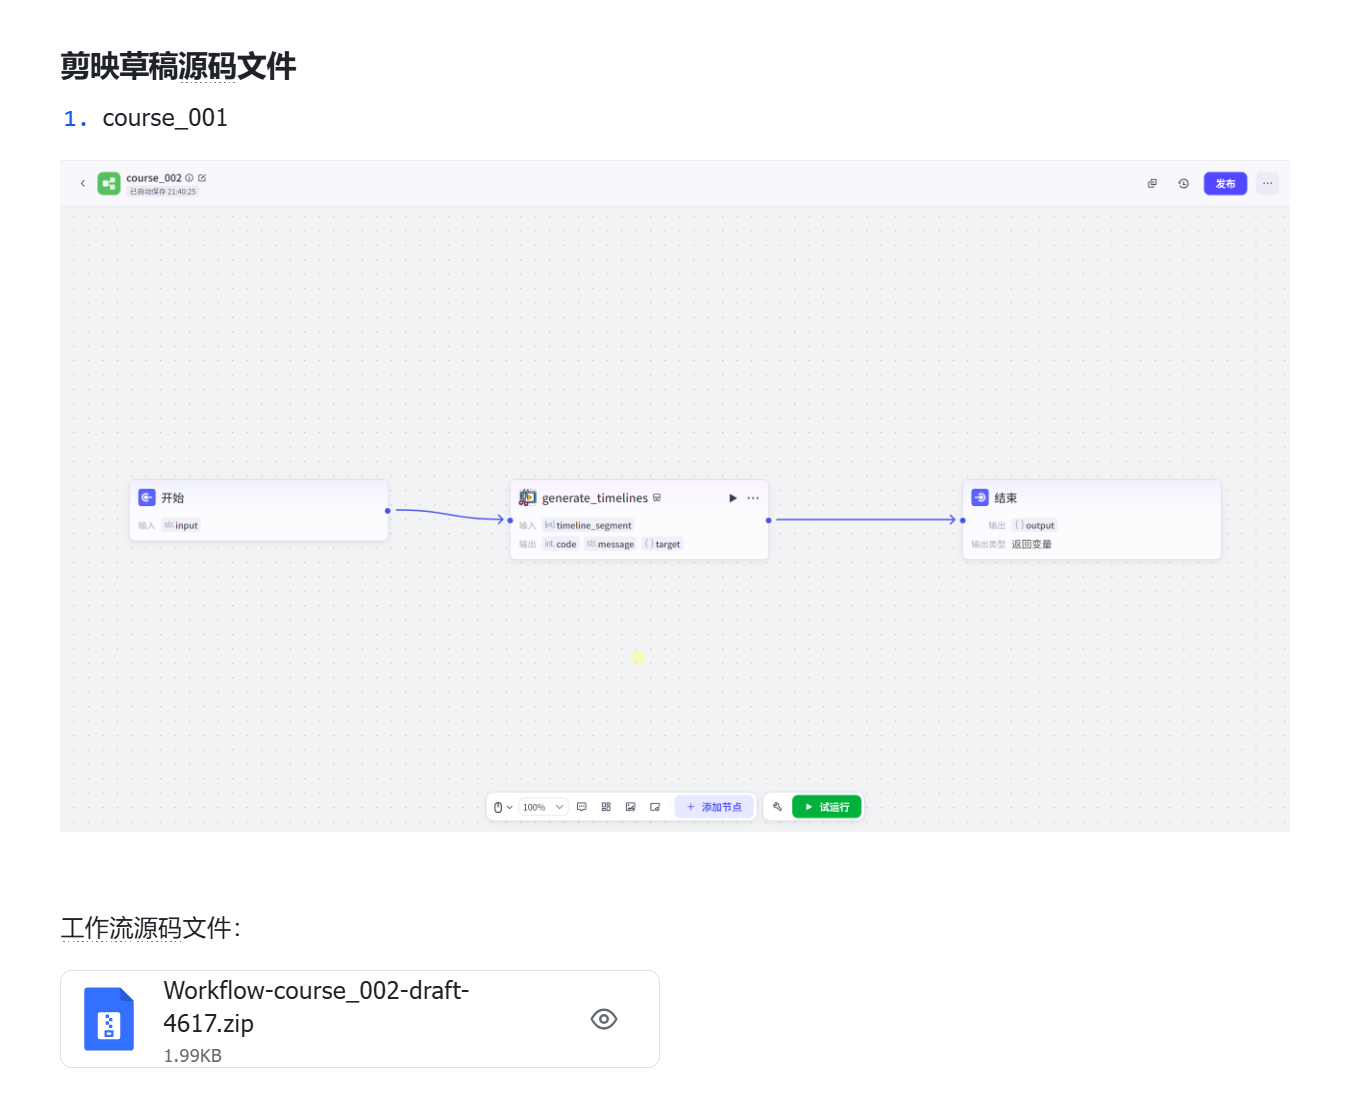Click the input variable tag in start node
Screen dimensions: 1370x1108
(181, 525)
